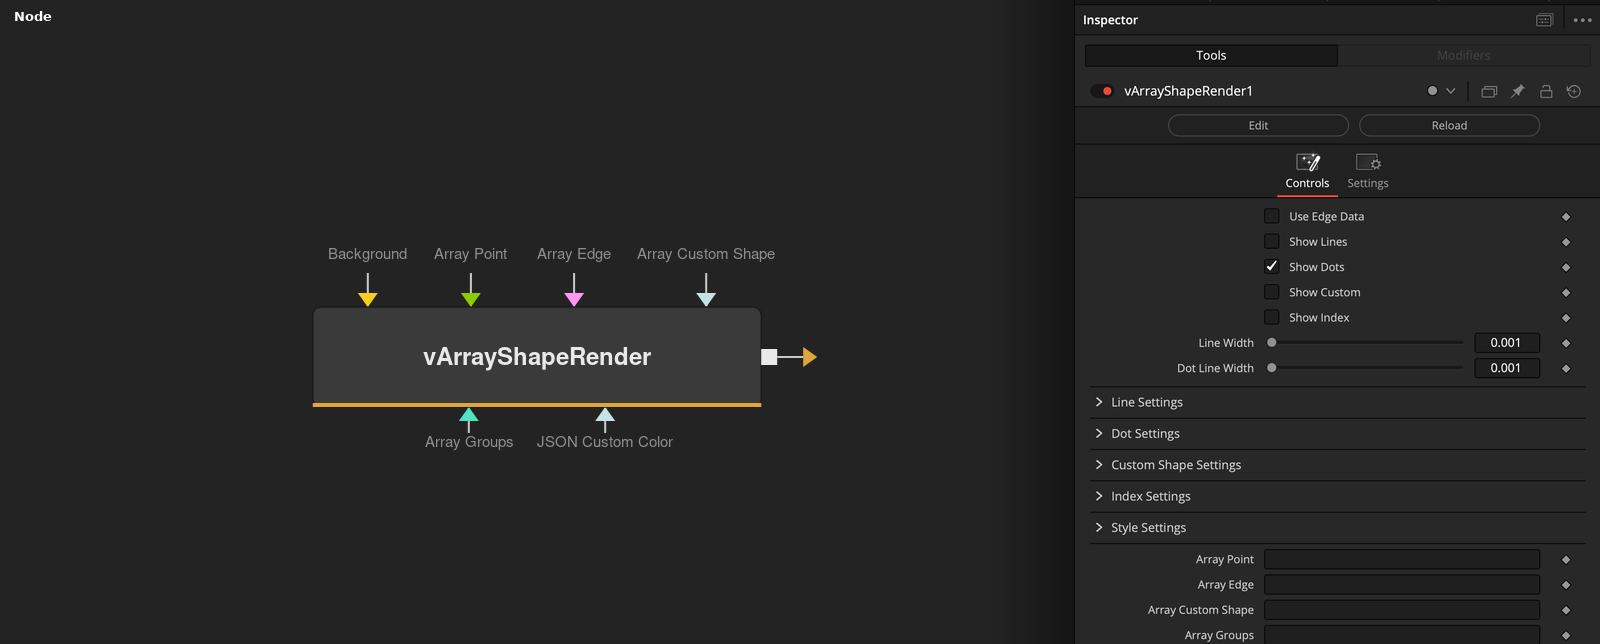The width and height of the screenshot is (1600, 644).
Task: Uncheck the Show Dots checkbox
Action: (1272, 267)
